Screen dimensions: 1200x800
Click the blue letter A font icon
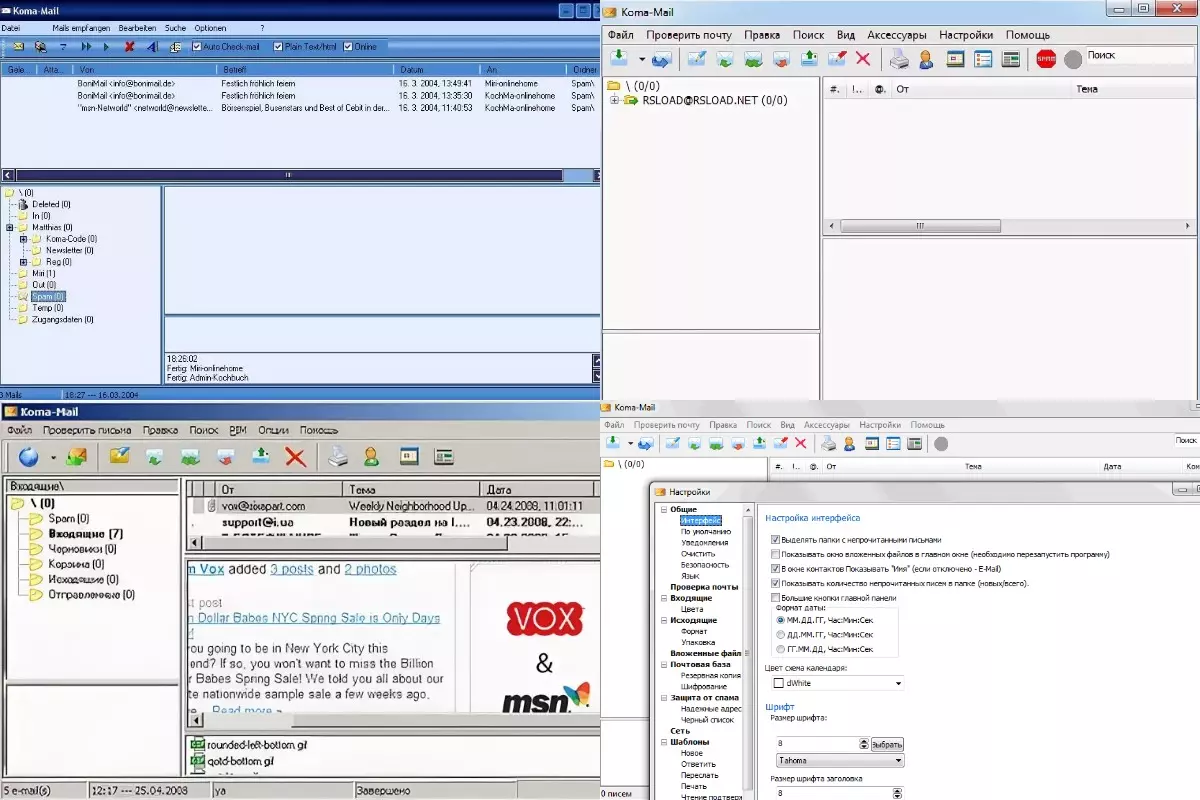pyautogui.click(x=151, y=47)
